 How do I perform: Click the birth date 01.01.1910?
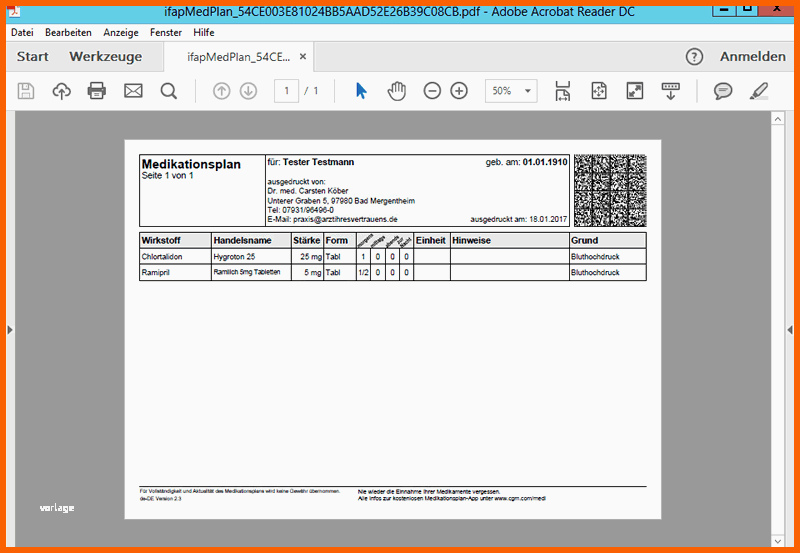click(545, 162)
